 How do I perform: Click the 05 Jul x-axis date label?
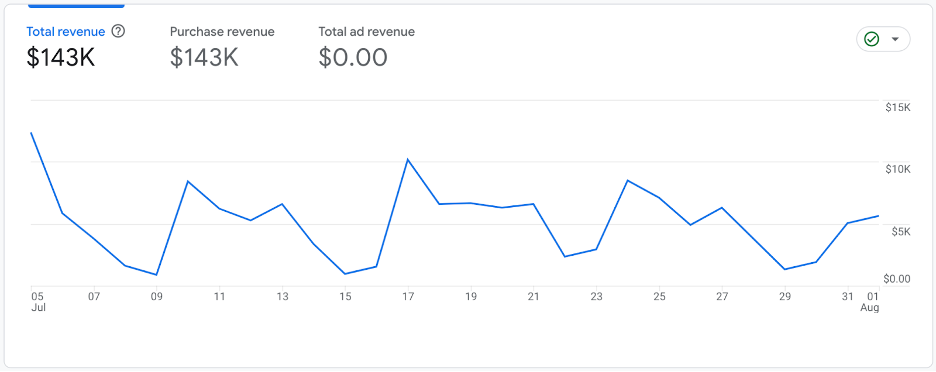pos(37,302)
